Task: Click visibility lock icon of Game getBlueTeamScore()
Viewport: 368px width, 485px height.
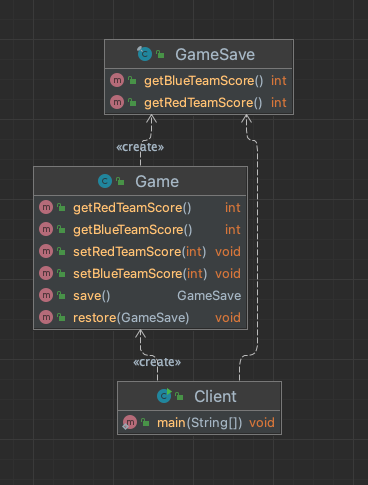Action: [x=61, y=229]
